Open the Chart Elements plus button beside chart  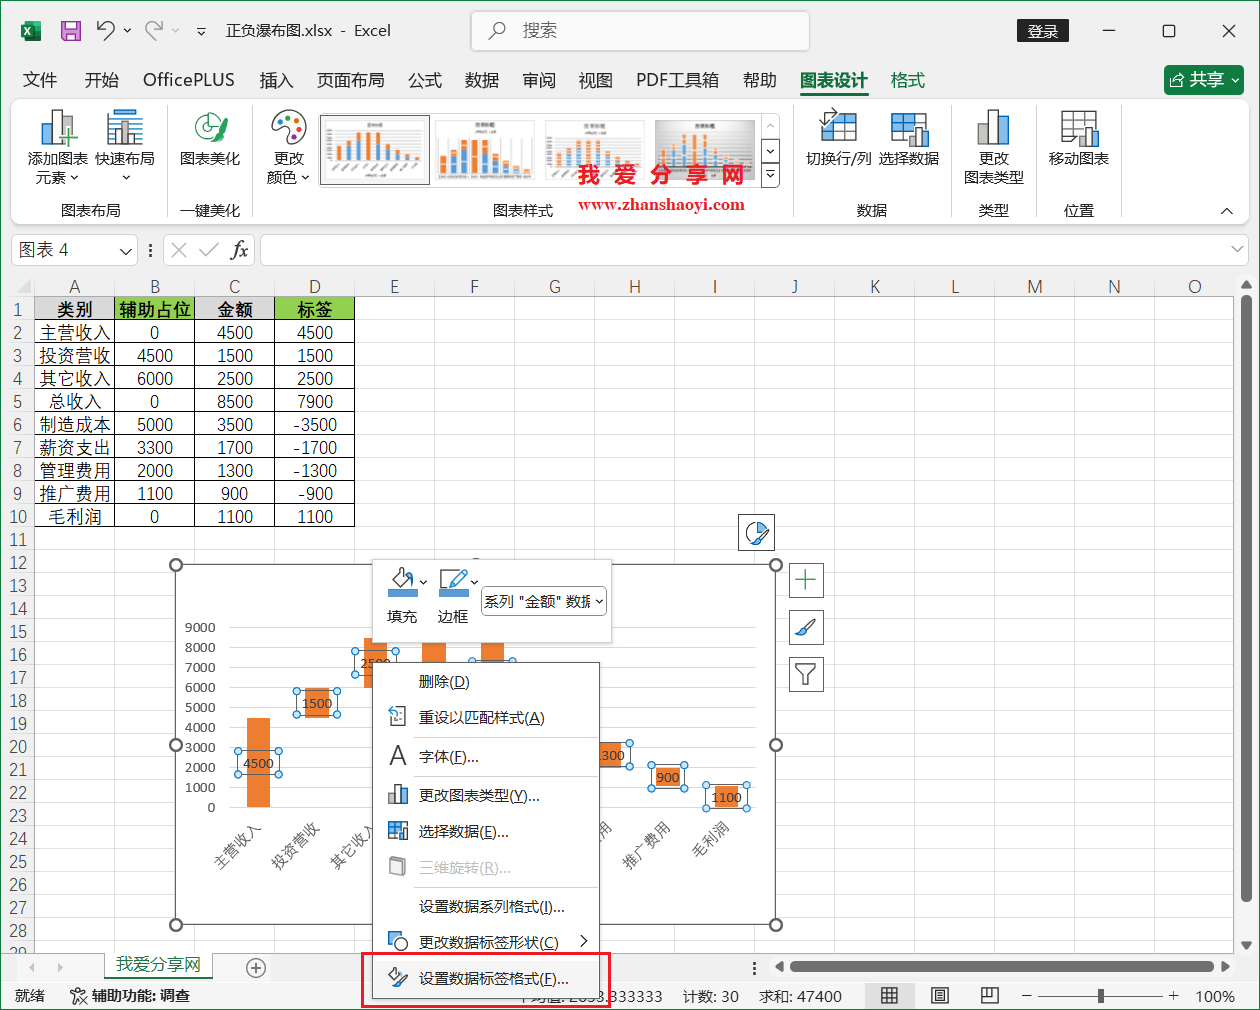tap(806, 580)
